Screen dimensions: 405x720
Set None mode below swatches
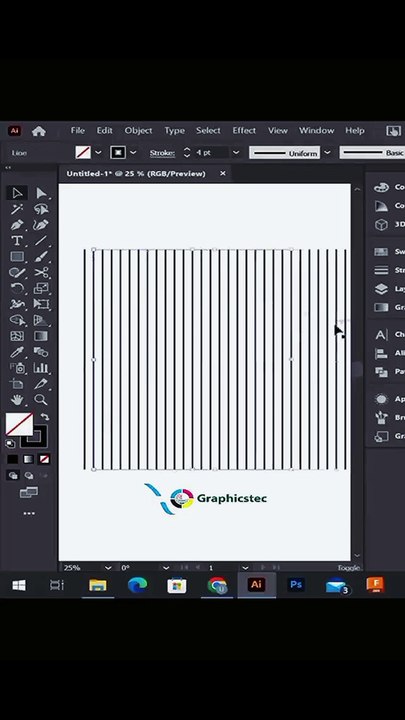click(44, 459)
